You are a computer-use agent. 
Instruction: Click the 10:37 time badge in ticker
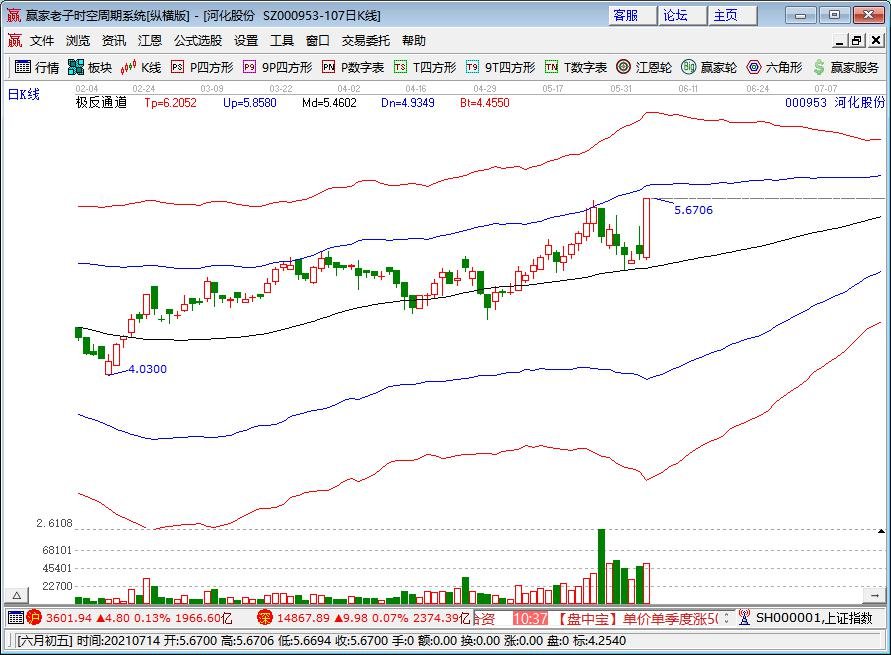pos(530,618)
